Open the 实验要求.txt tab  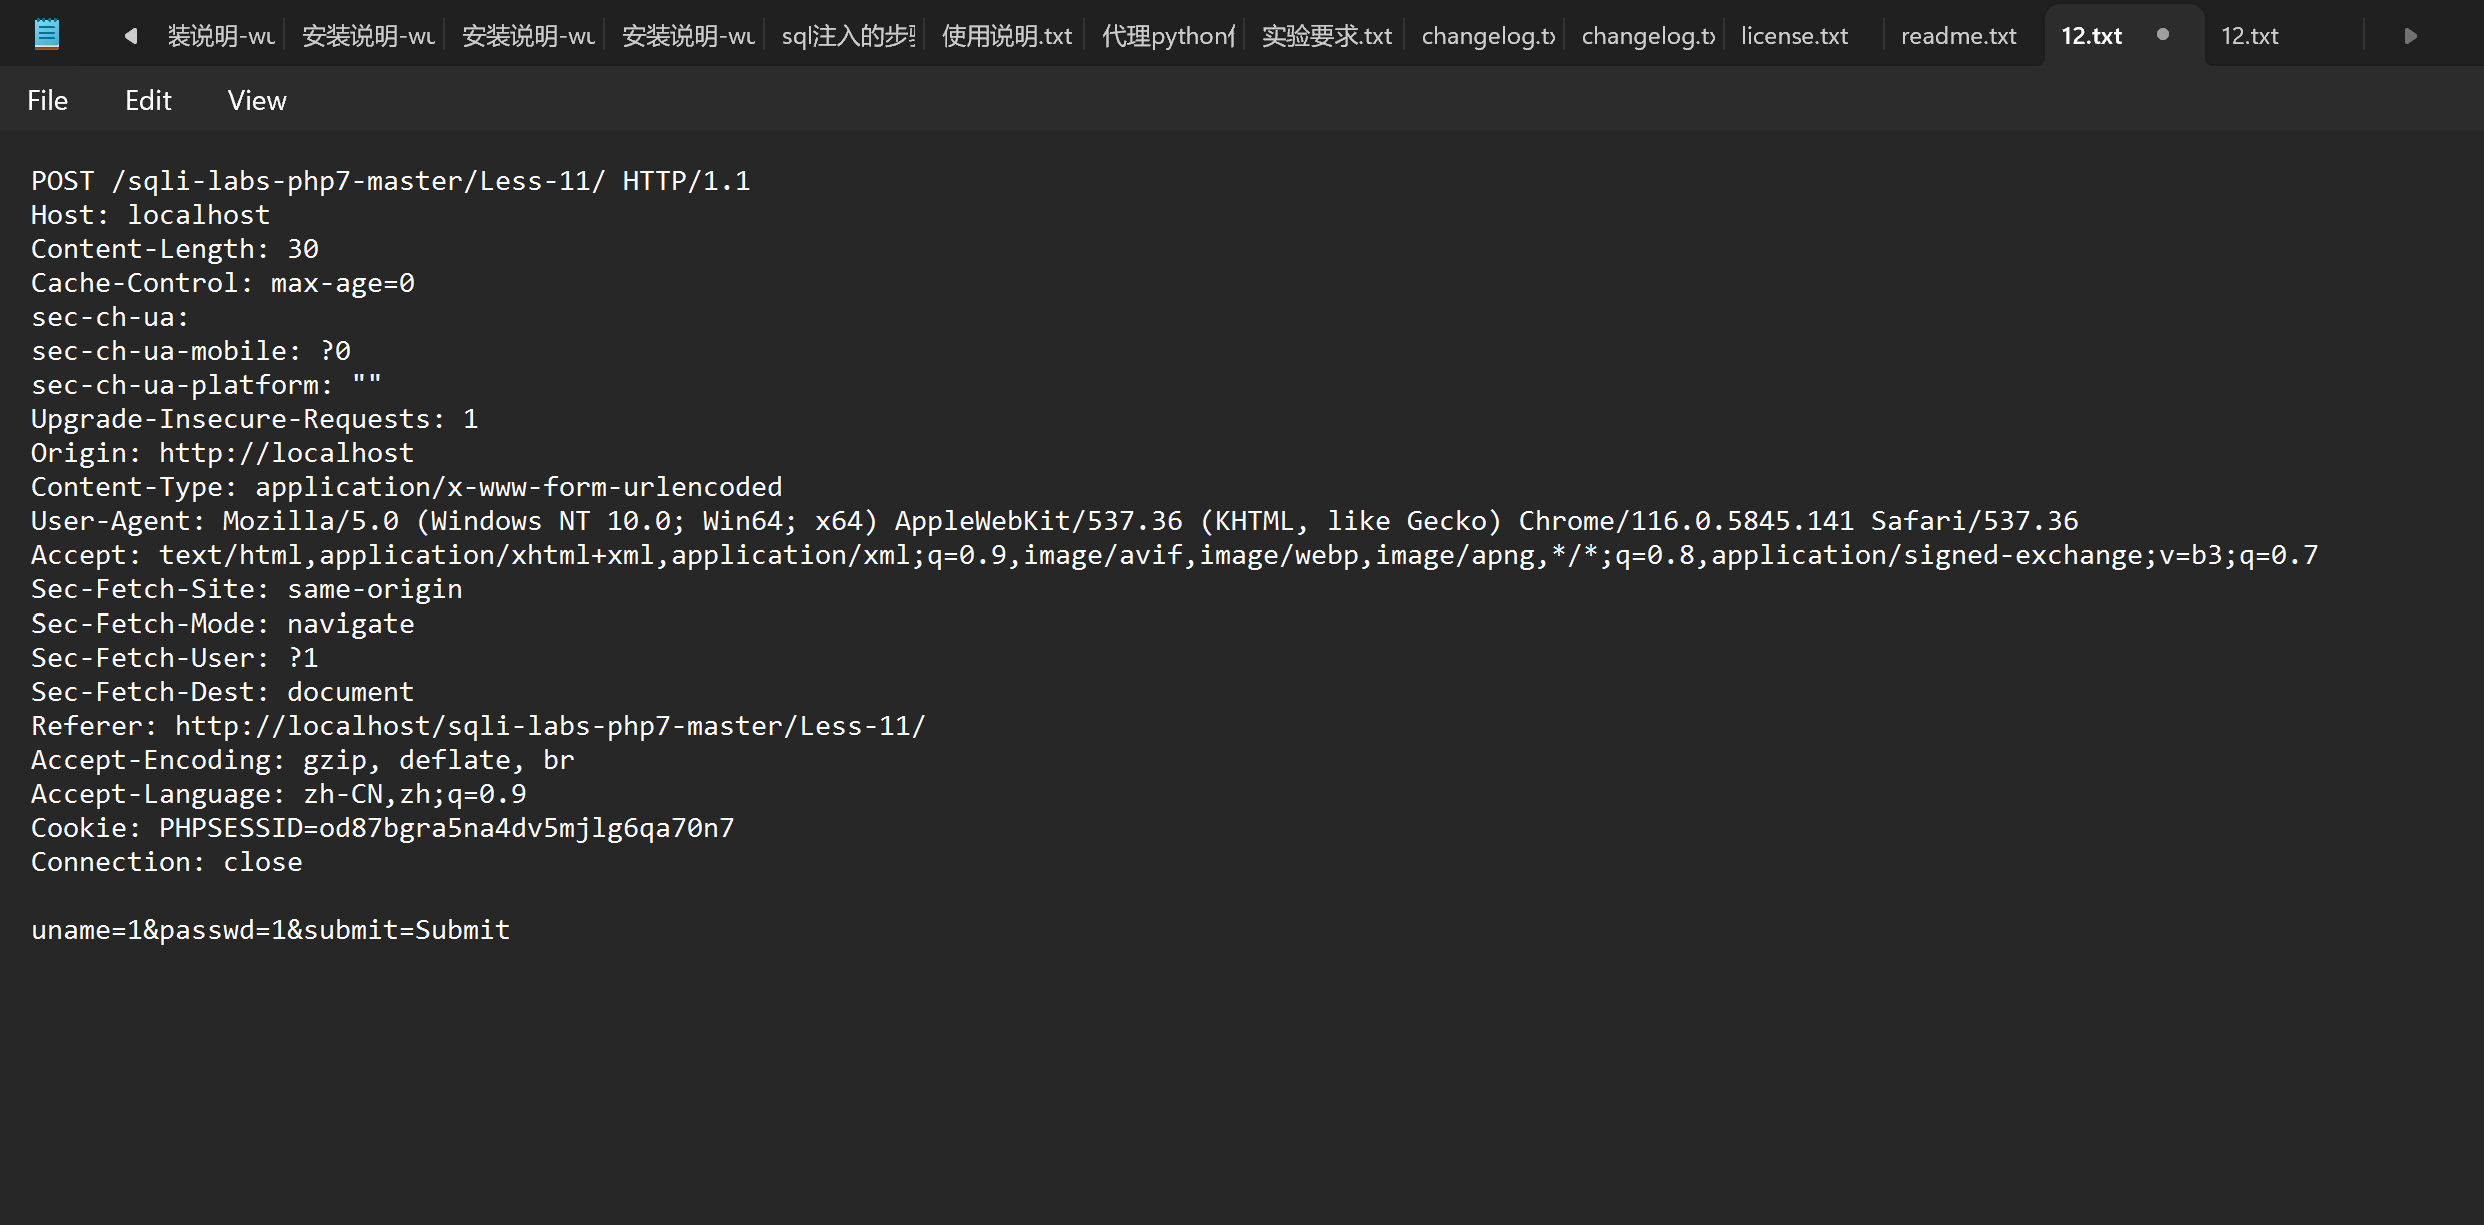pyautogui.click(x=1326, y=36)
